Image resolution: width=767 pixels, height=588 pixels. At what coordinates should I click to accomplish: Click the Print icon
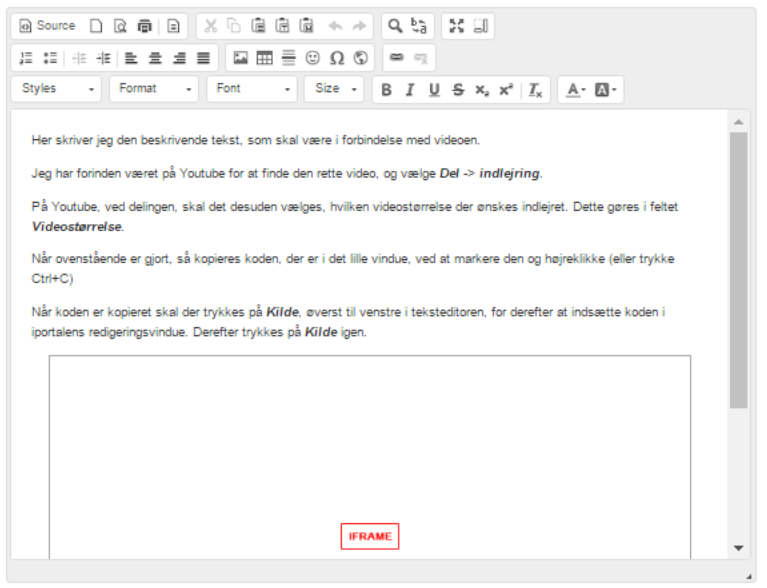pyautogui.click(x=144, y=25)
